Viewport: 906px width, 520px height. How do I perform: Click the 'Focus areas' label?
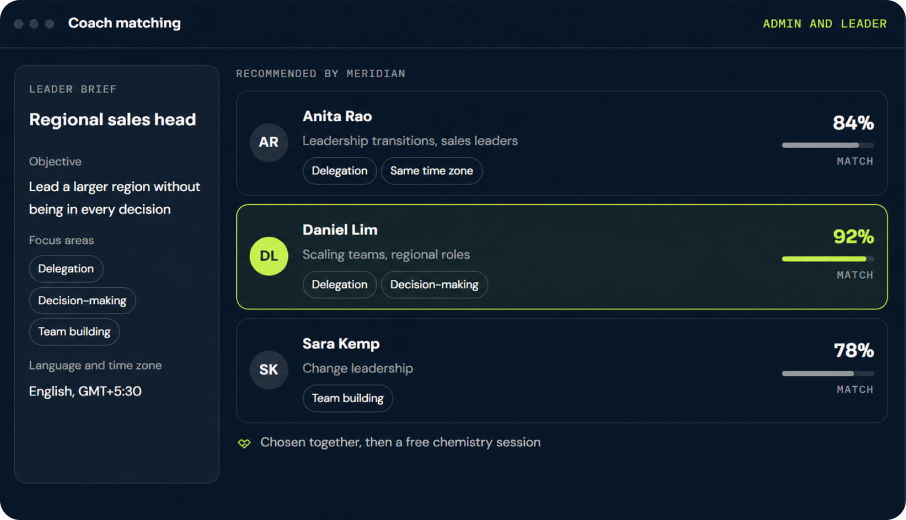click(61, 240)
